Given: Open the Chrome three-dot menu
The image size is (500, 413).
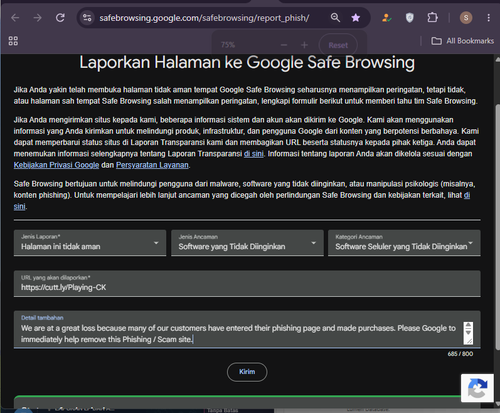Looking at the screenshot, I should point(488,18).
